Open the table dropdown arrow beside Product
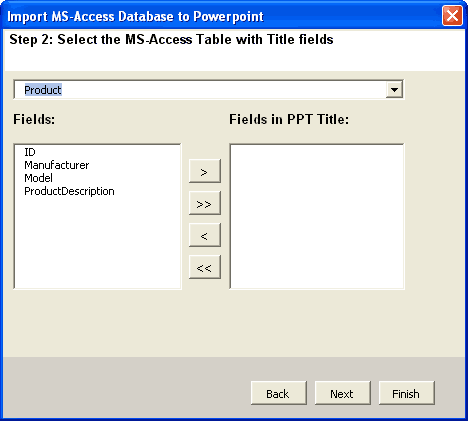The height and width of the screenshot is (421, 468). (x=394, y=90)
